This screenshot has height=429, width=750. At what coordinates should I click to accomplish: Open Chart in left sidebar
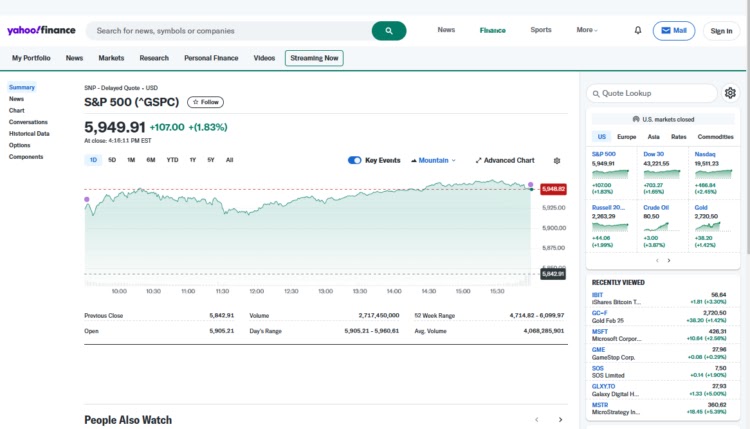click(16, 110)
